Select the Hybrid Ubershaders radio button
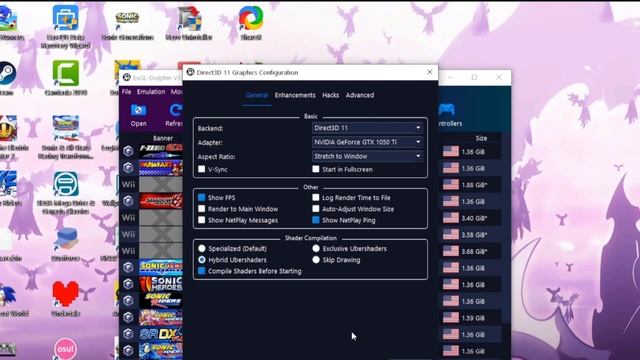Viewport: 640px width, 360px height. pos(202,260)
